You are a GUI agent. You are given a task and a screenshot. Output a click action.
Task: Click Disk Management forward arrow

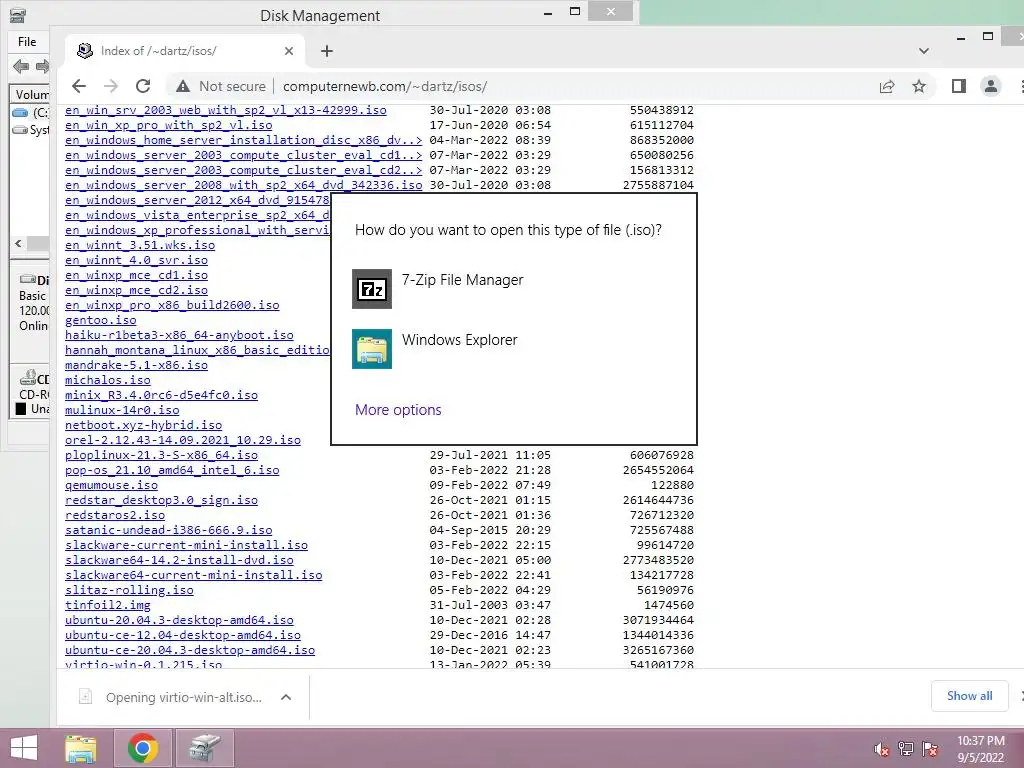tap(42, 66)
